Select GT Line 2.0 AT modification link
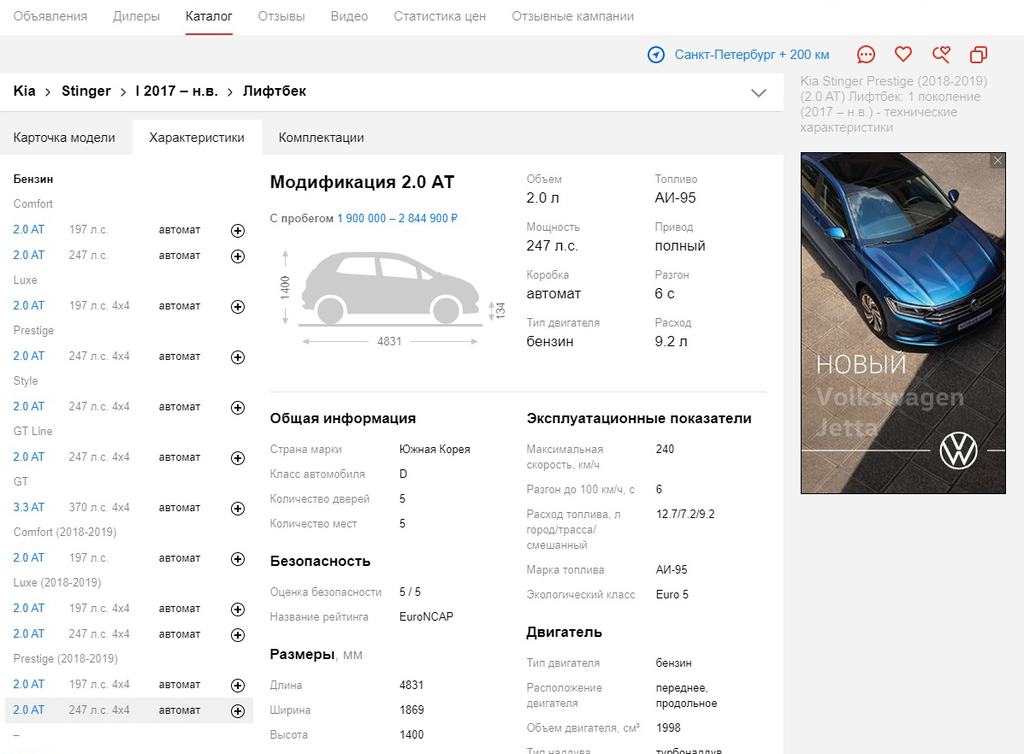 pos(29,457)
